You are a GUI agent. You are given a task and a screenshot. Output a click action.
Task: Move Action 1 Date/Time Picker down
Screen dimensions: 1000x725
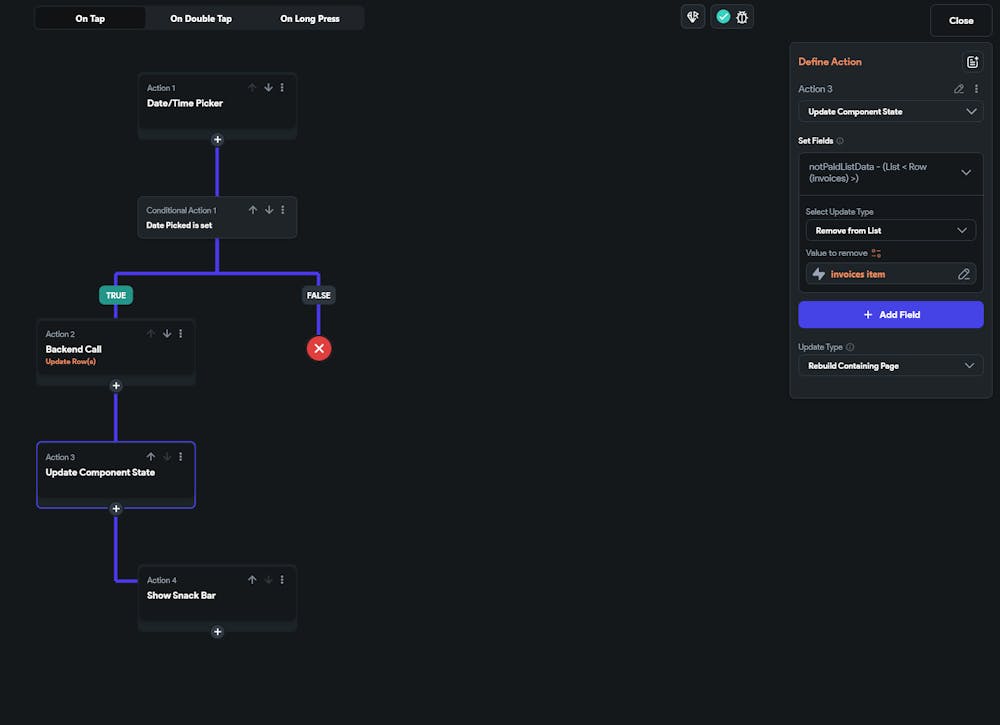tap(268, 87)
